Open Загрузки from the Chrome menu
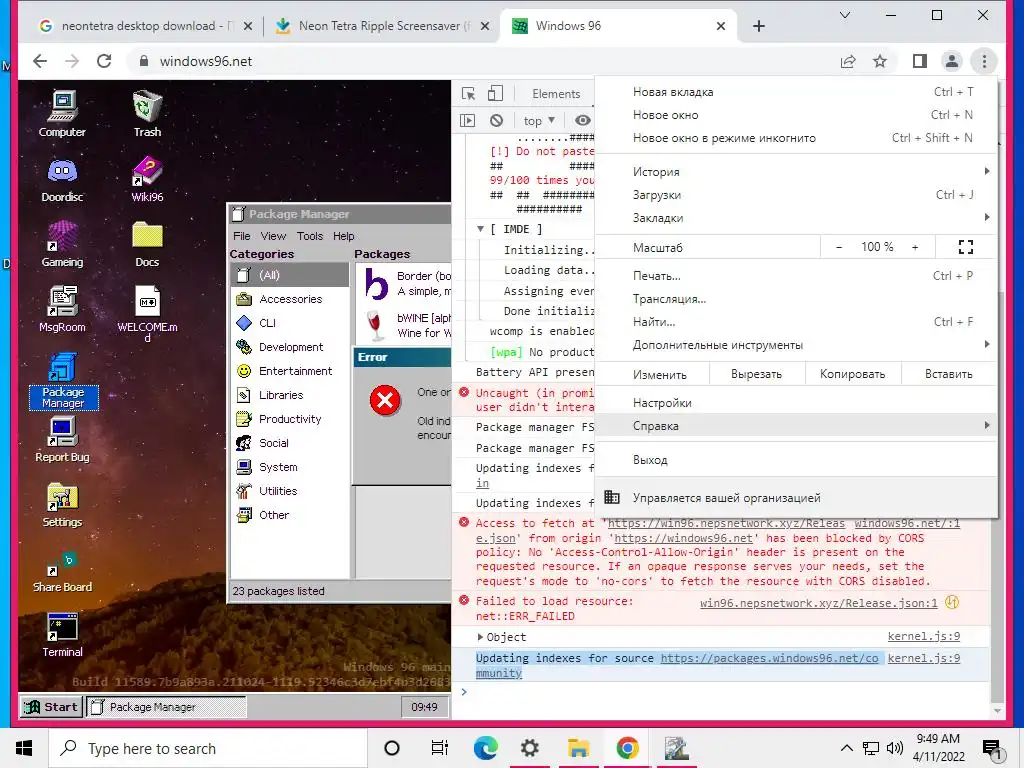 [x=795, y=195]
